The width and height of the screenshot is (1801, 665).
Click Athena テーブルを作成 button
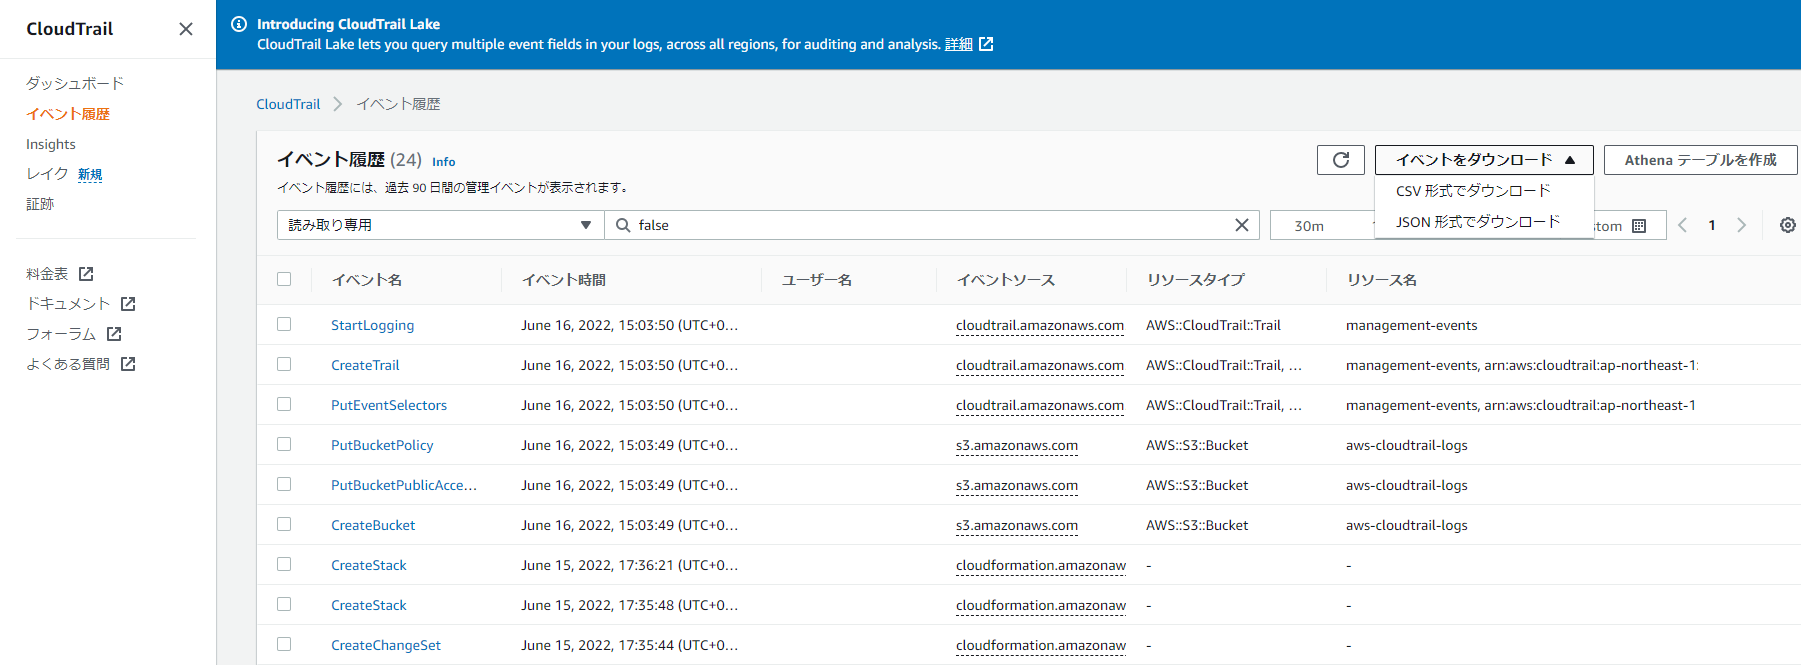(1700, 160)
